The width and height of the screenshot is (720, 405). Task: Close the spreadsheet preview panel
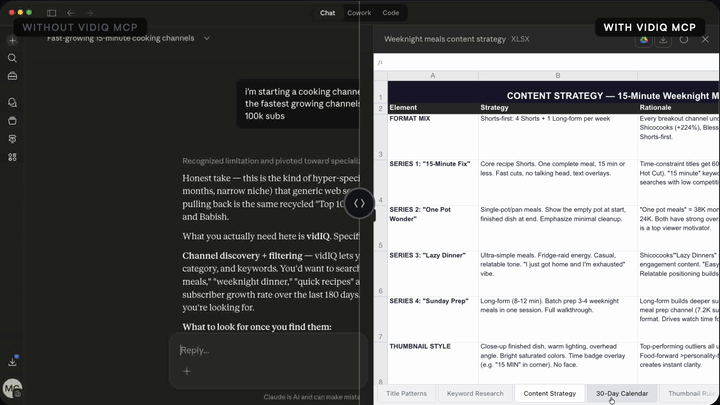[705, 39]
